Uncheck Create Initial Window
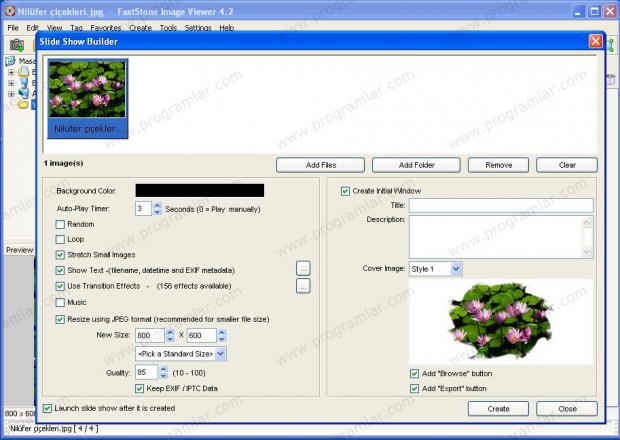 pyautogui.click(x=345, y=191)
